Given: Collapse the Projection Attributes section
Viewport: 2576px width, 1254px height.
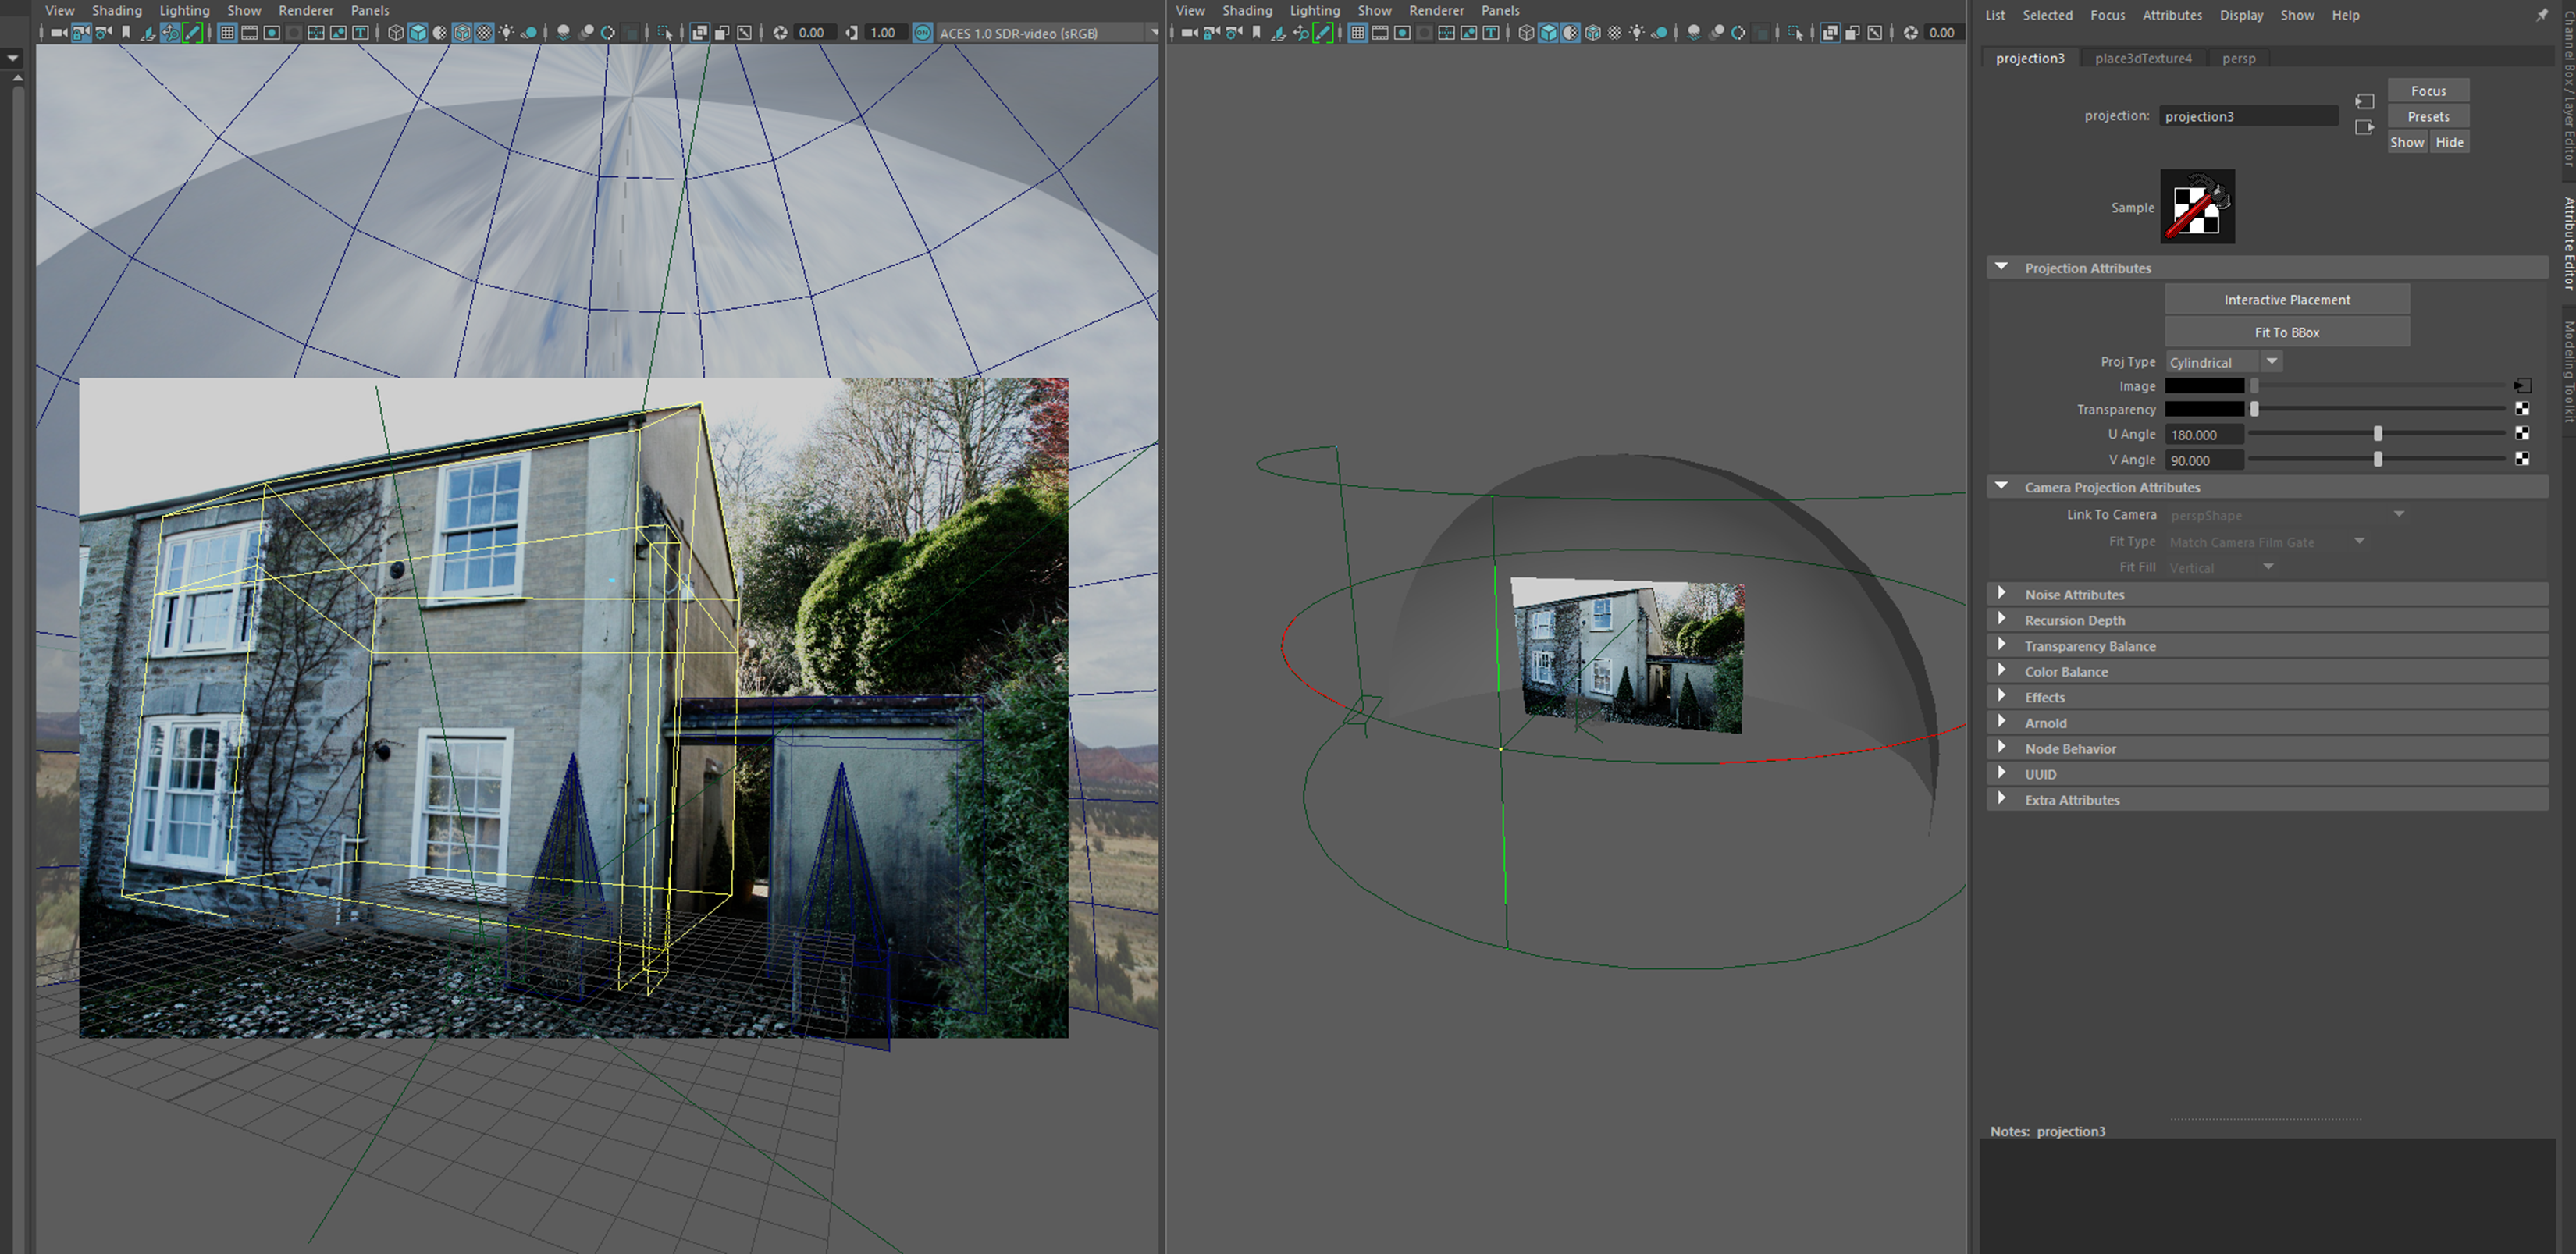Looking at the screenshot, I should (2001, 268).
